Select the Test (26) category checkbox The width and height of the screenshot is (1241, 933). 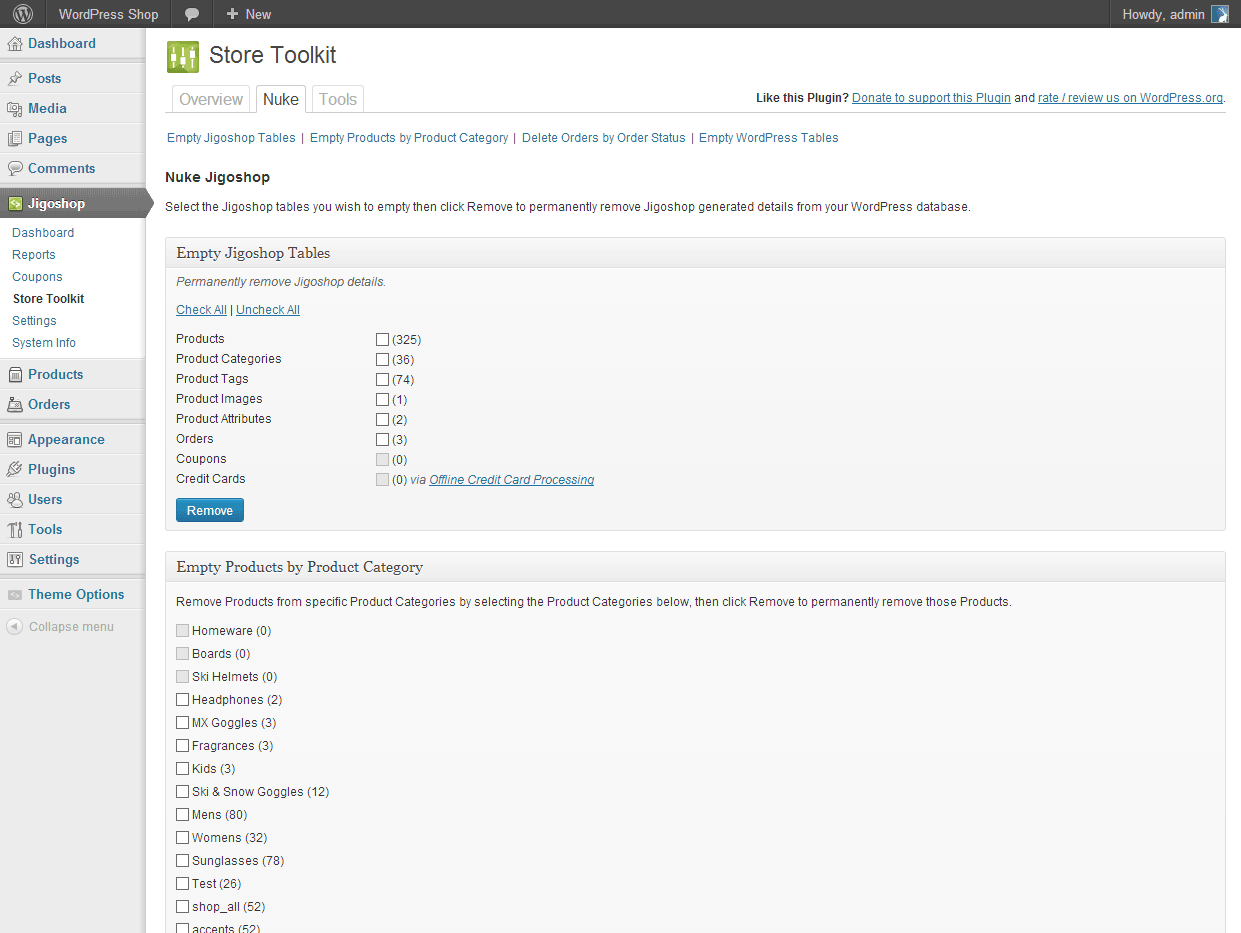[x=182, y=884]
